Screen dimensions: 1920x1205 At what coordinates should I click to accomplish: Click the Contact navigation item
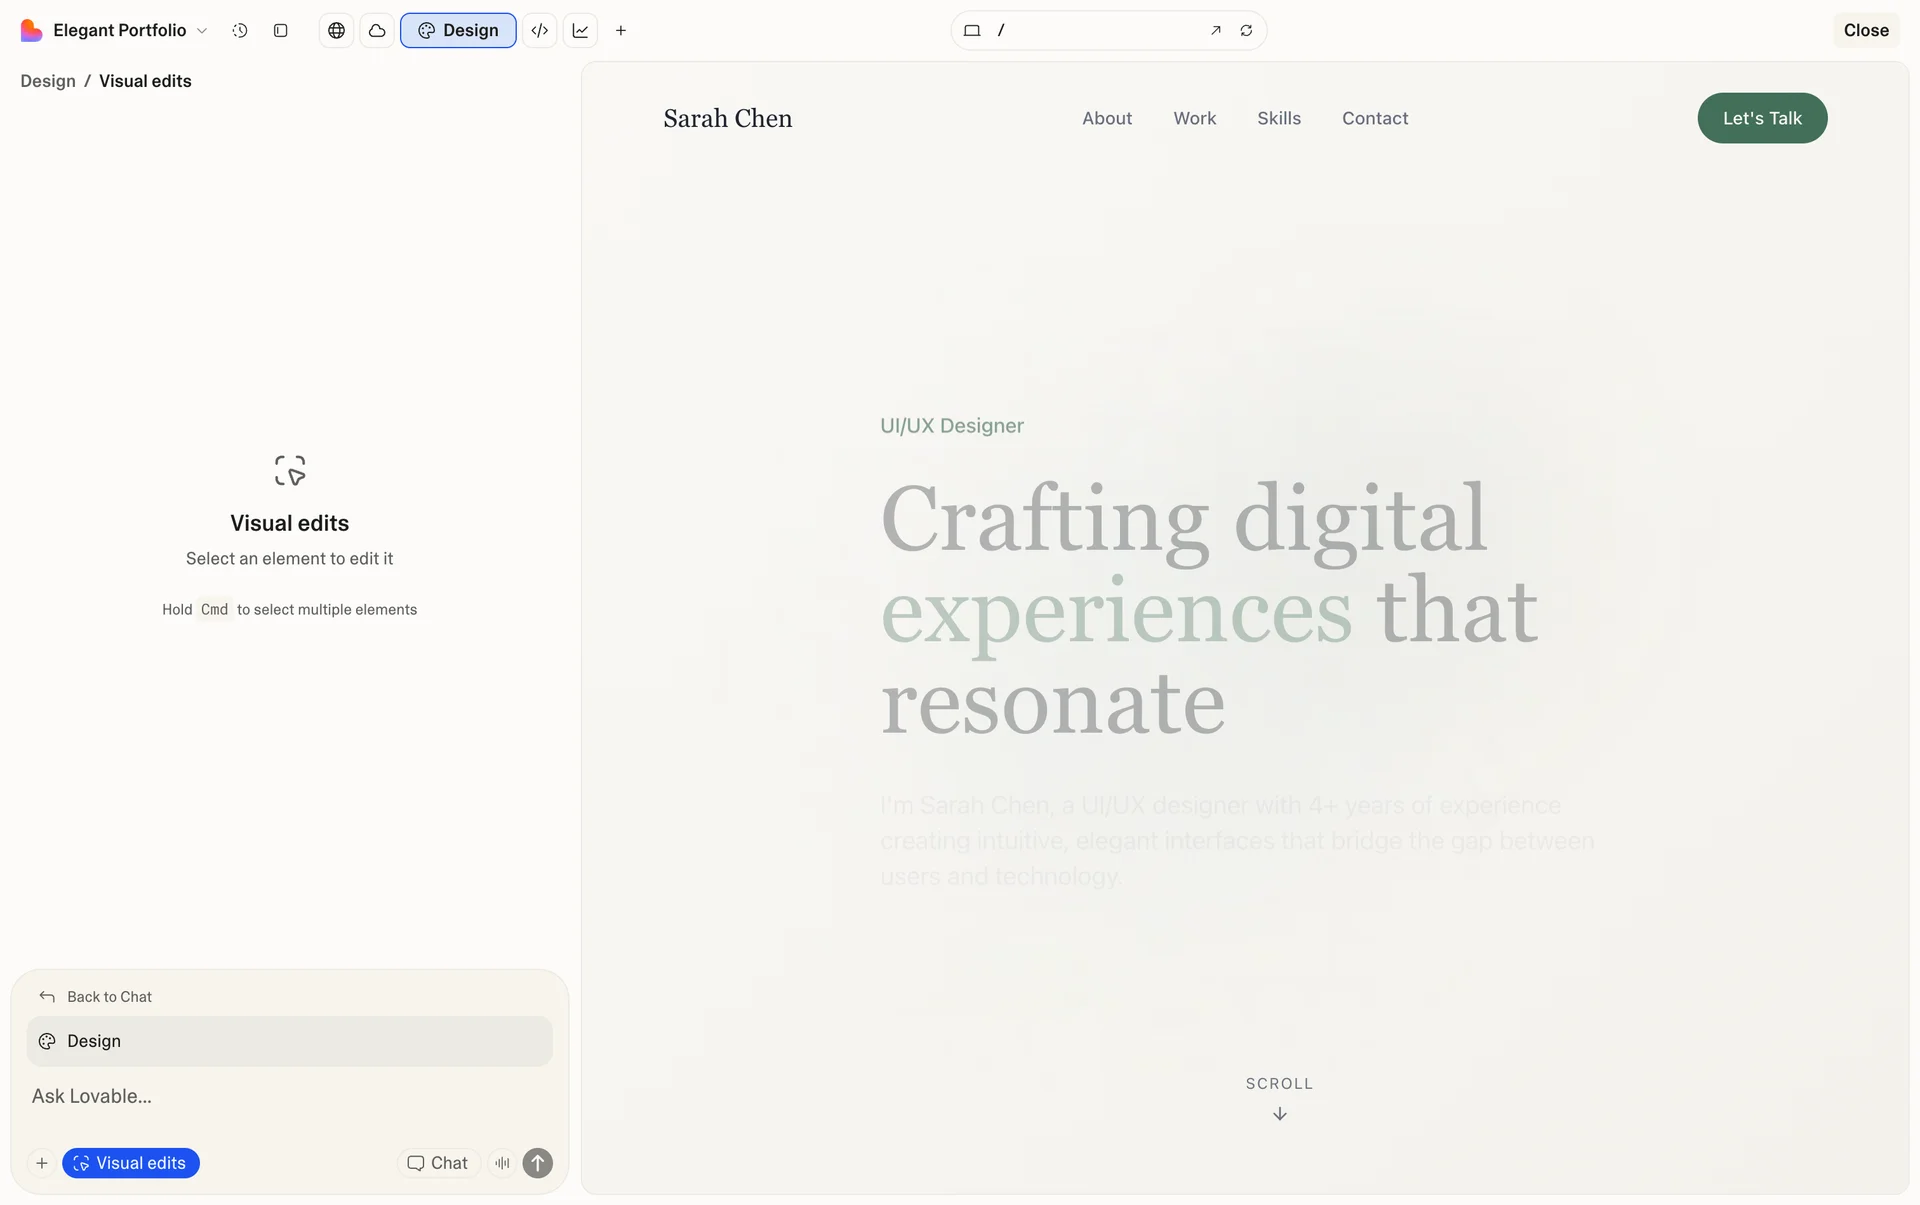point(1375,118)
